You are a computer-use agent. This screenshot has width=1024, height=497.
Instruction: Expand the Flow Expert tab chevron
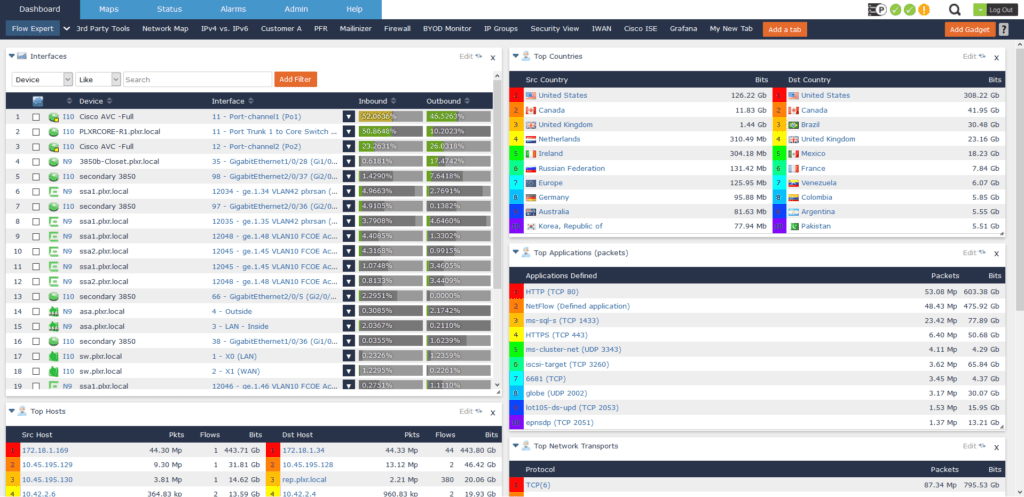click(x=67, y=29)
